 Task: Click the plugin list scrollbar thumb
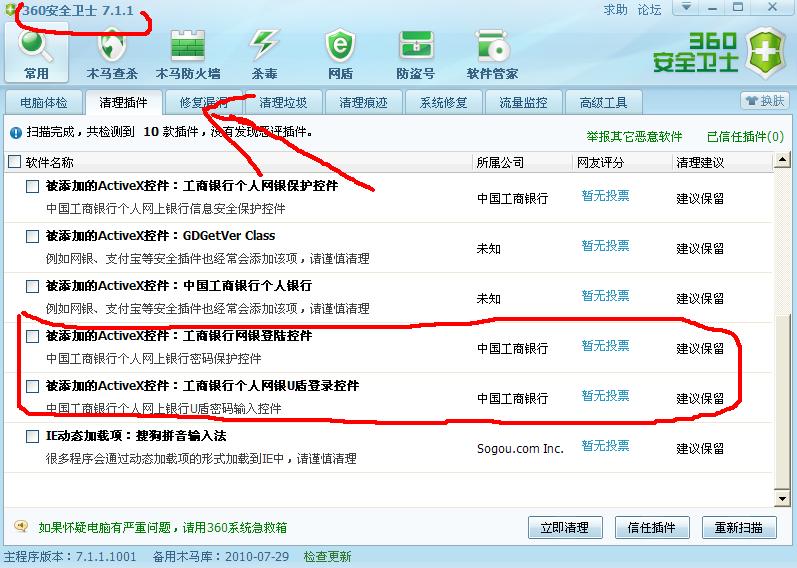(x=782, y=402)
